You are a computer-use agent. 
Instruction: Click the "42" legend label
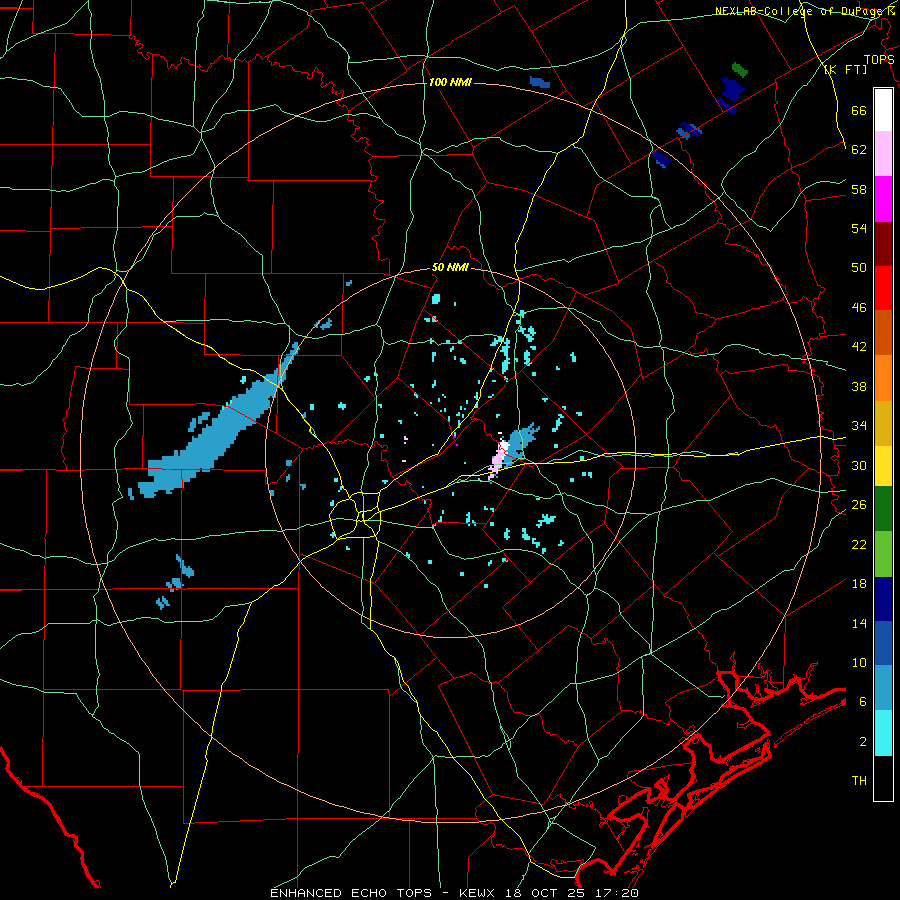[859, 346]
